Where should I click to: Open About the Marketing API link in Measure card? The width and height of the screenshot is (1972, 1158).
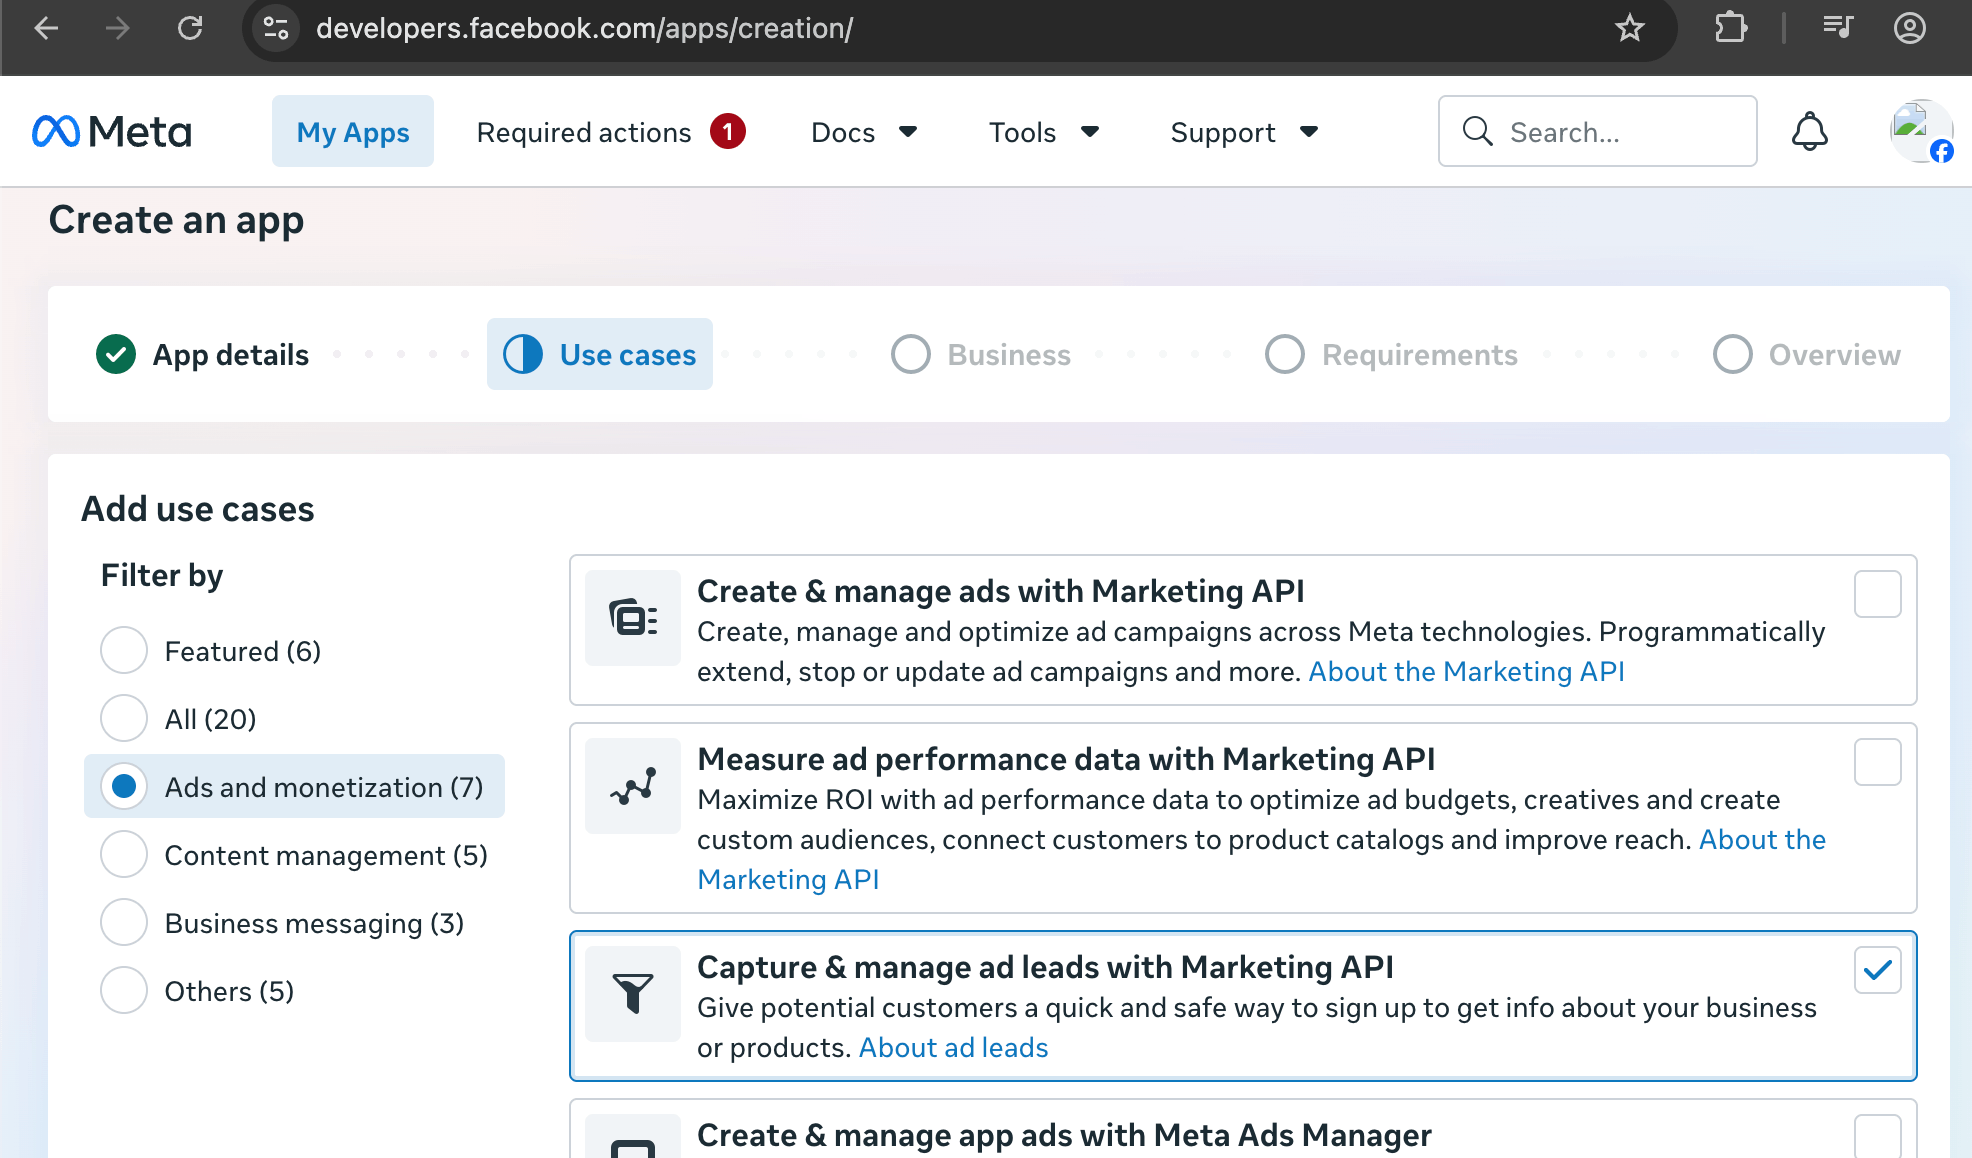pos(1762,839)
